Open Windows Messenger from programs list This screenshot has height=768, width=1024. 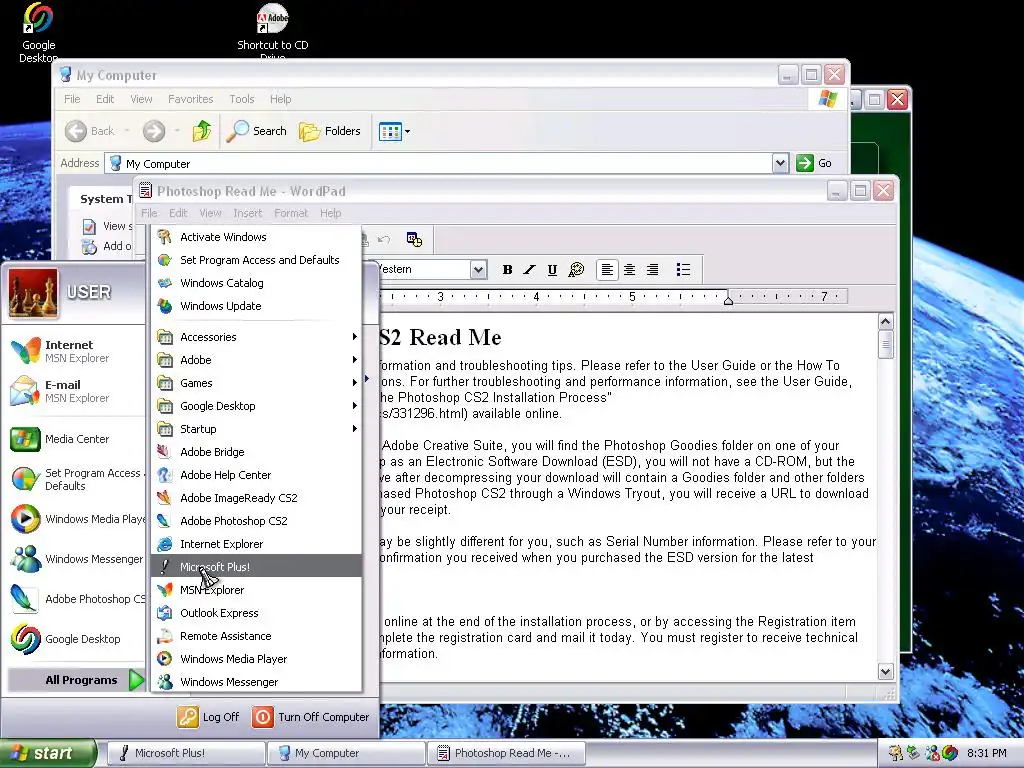coord(257,682)
